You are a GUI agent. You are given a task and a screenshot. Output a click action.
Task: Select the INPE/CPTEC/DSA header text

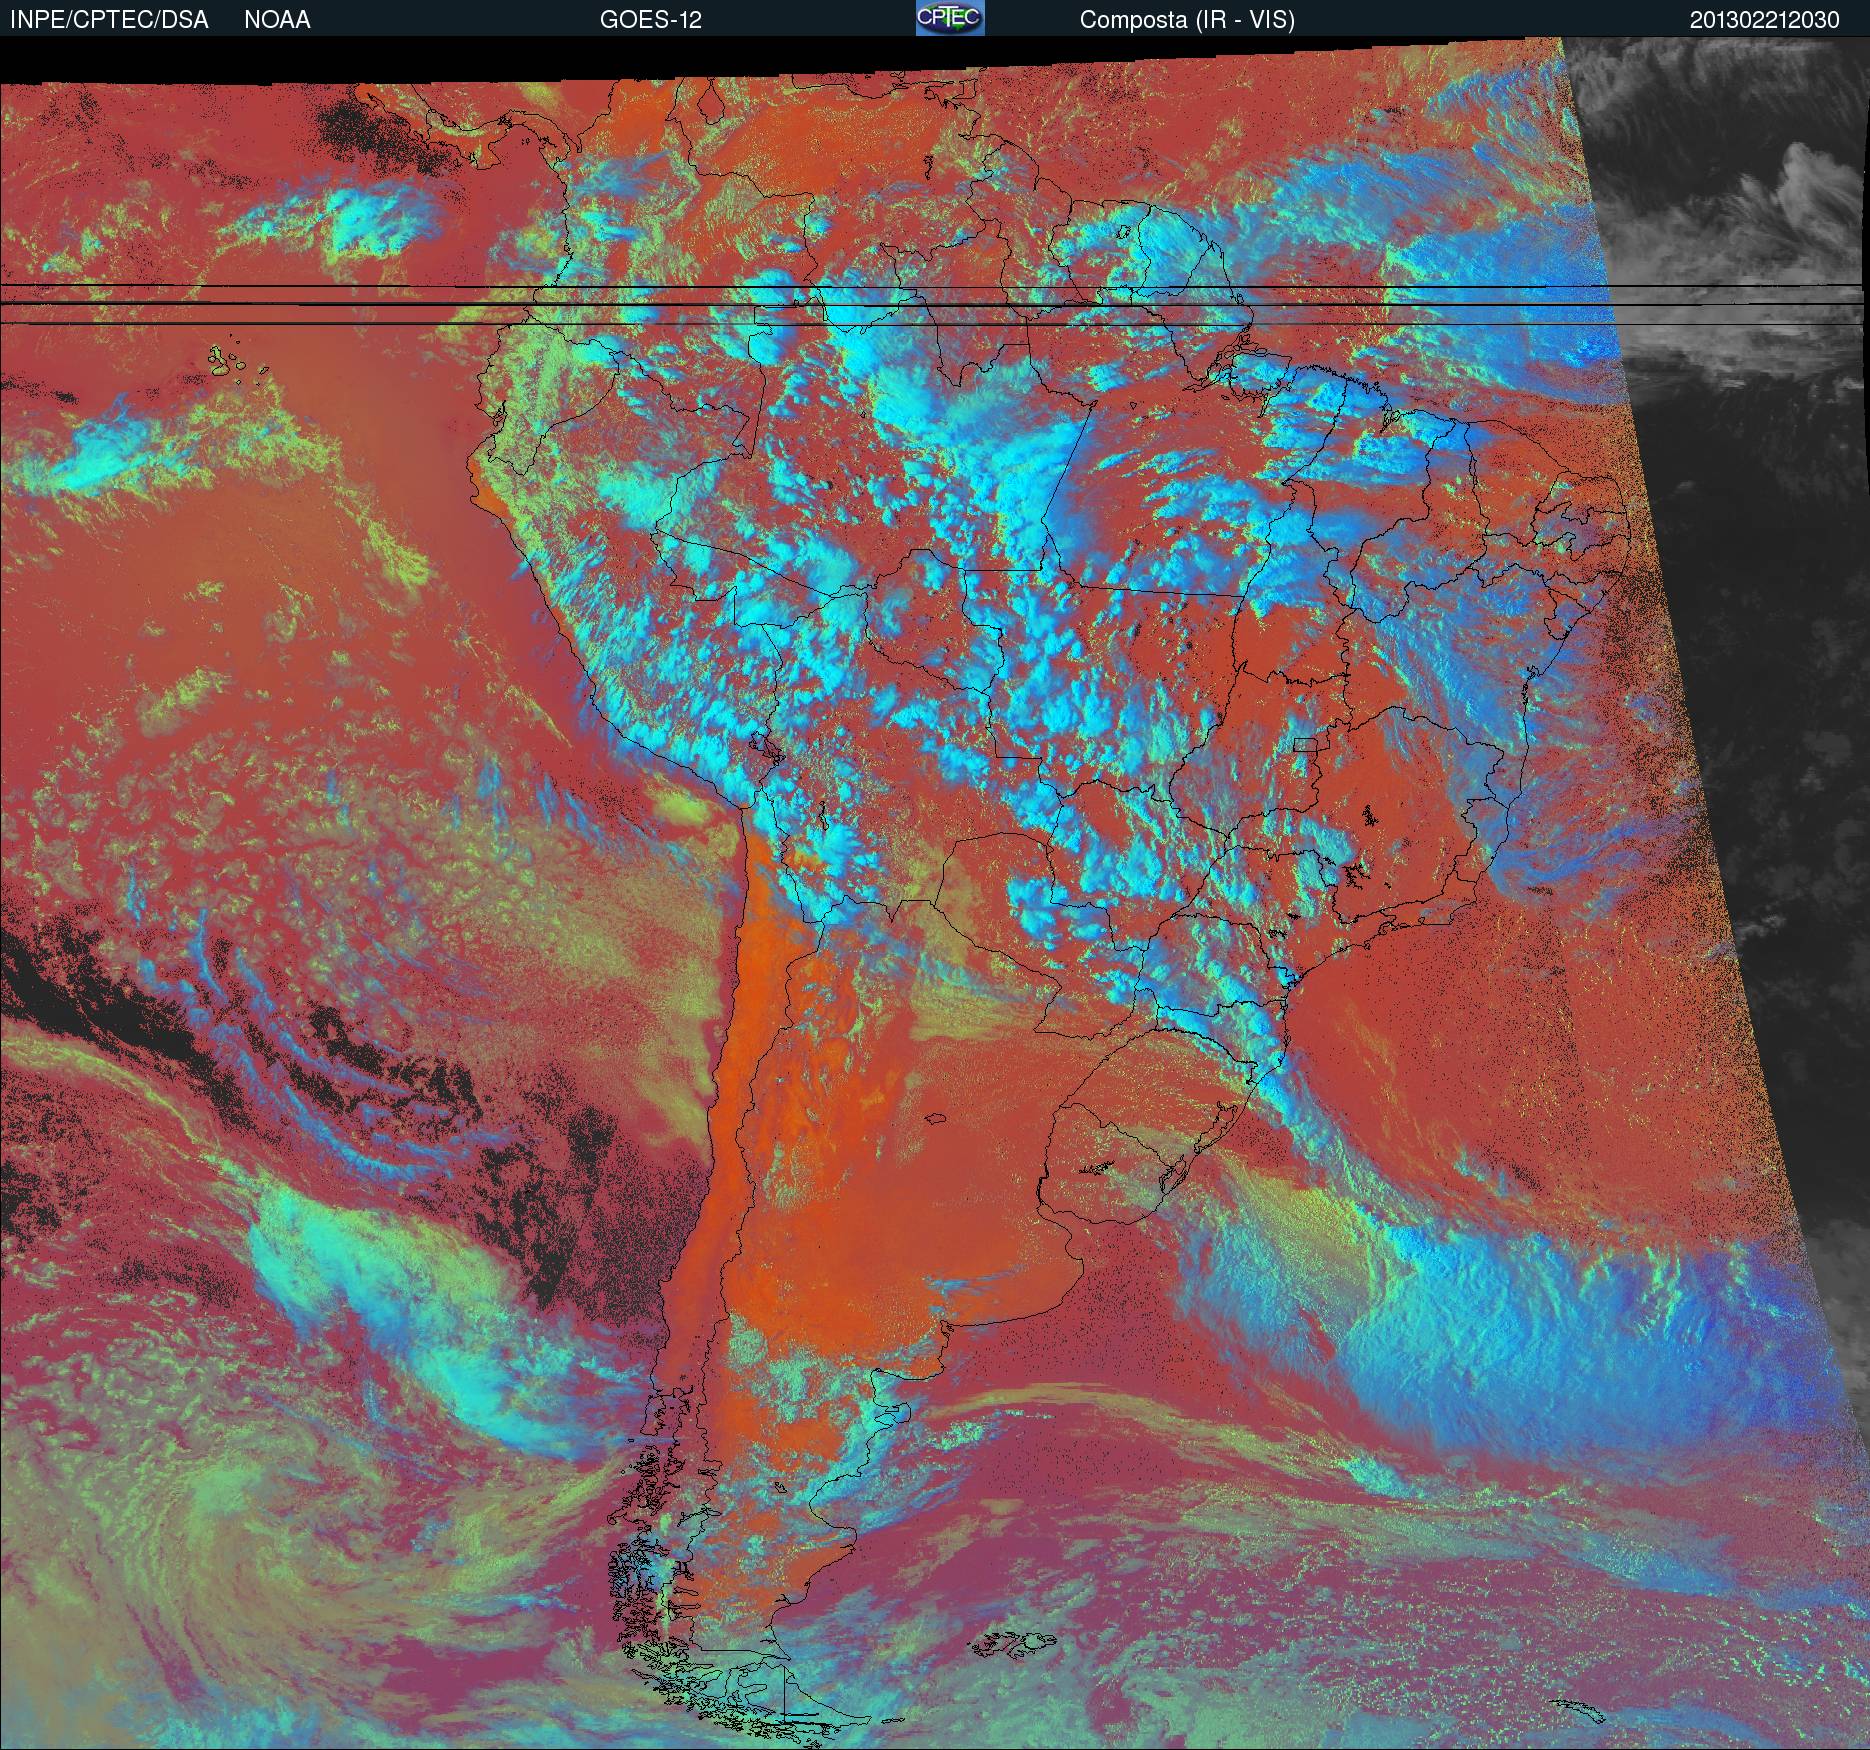coord(109,20)
